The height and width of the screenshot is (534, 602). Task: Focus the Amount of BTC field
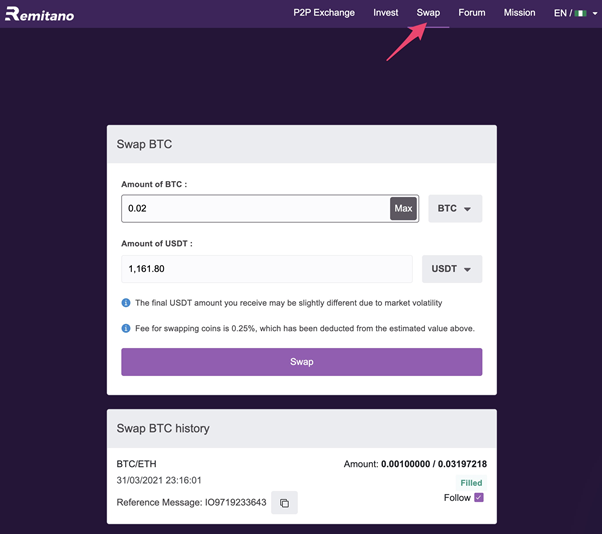pyautogui.click(x=255, y=208)
